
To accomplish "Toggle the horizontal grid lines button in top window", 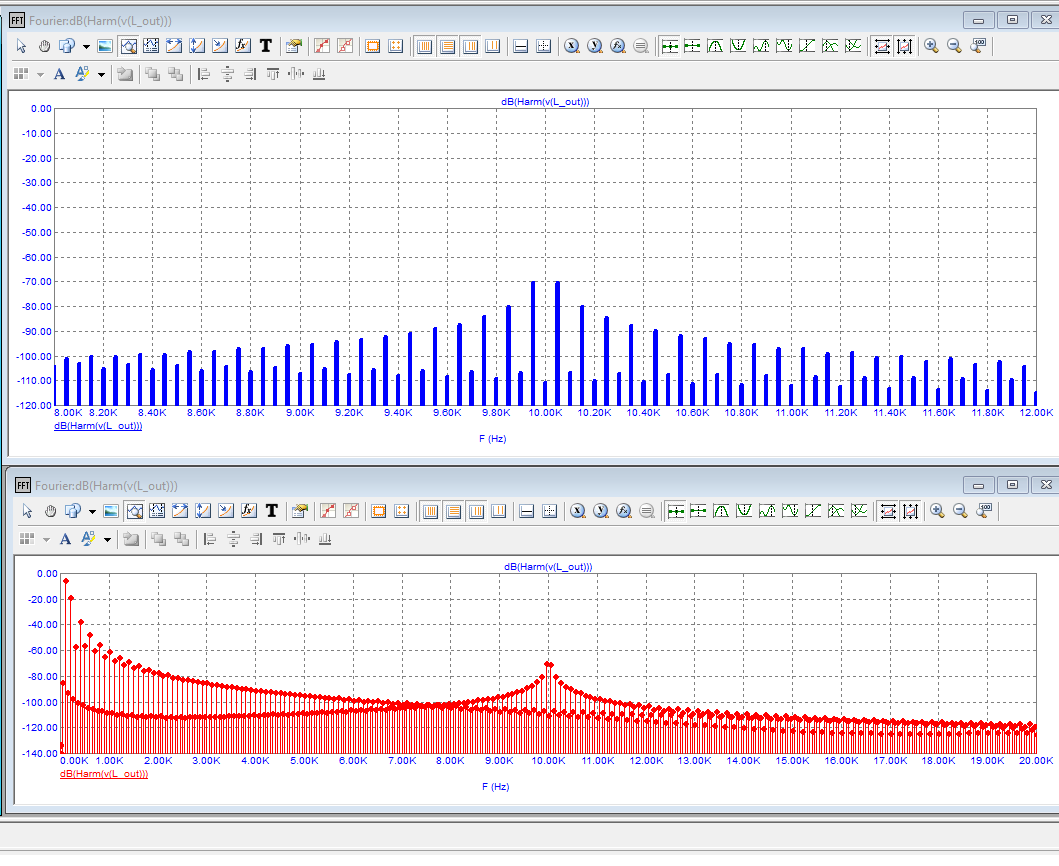I will point(448,46).
